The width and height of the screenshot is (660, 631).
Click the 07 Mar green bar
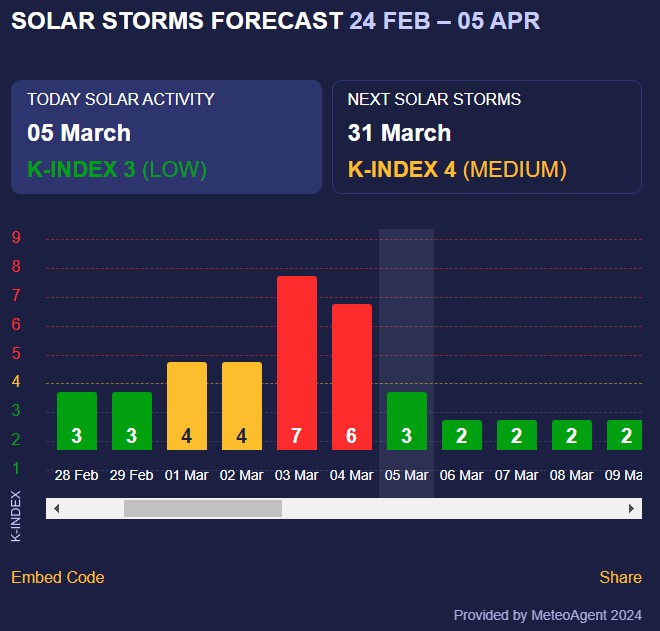[x=517, y=435]
